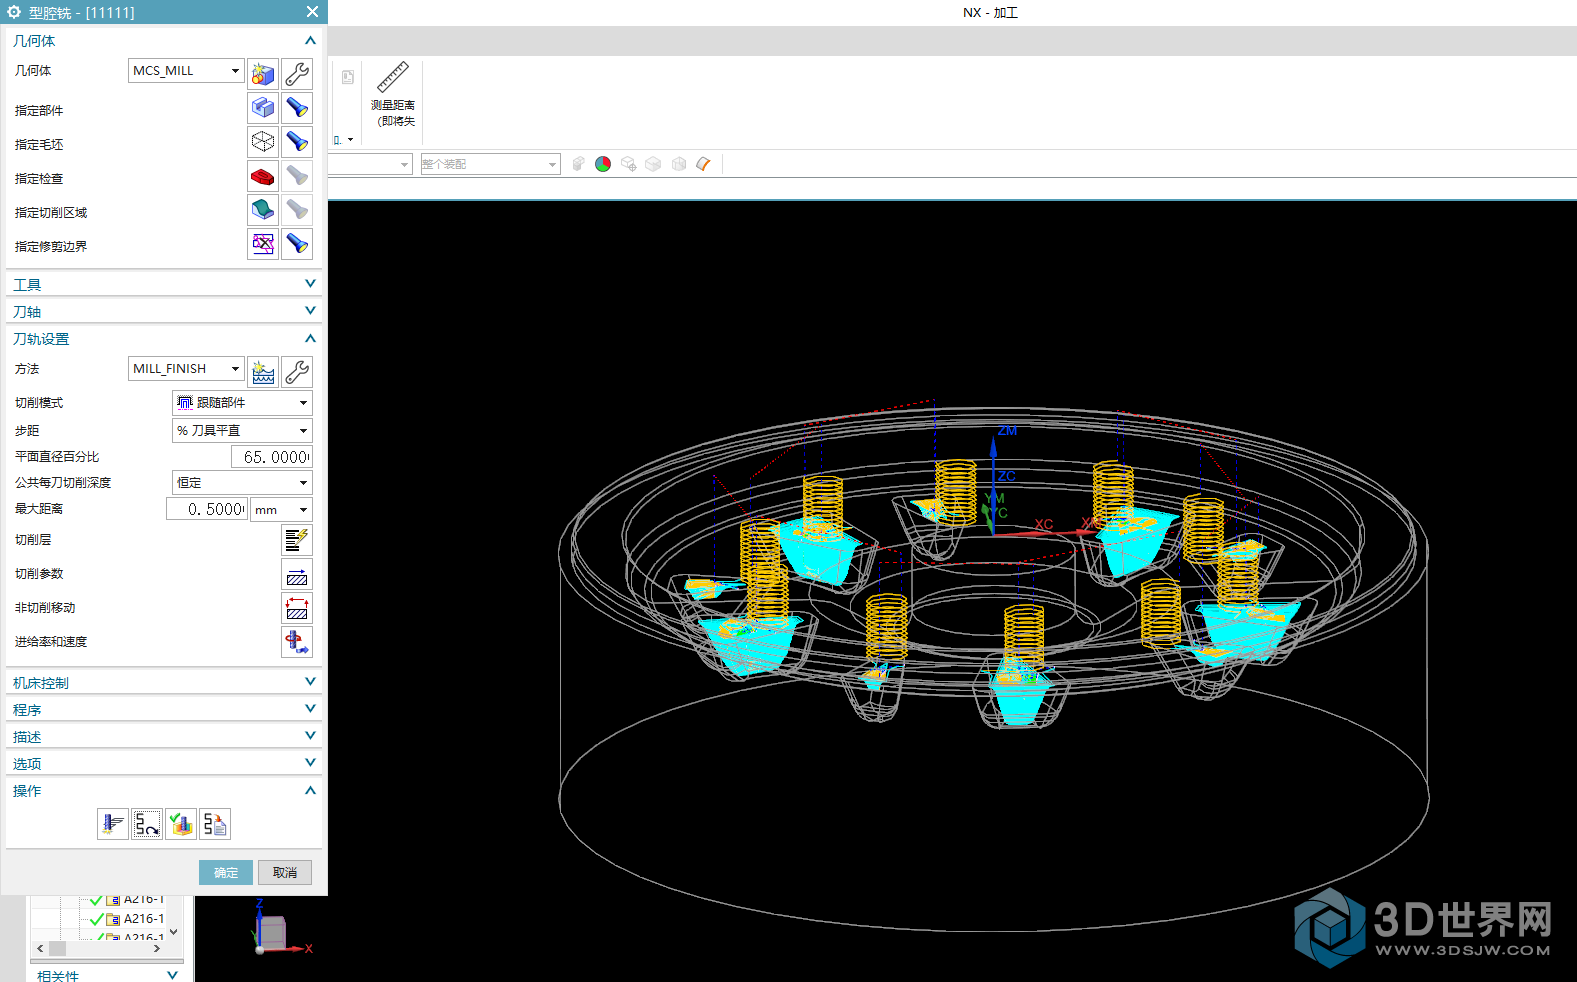Click the maximum distance field 0.5000
The width and height of the screenshot is (1577, 982).
pos(207,510)
